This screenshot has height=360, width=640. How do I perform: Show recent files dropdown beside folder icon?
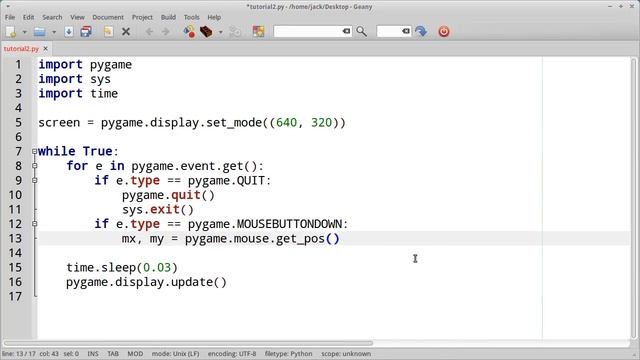(53, 32)
